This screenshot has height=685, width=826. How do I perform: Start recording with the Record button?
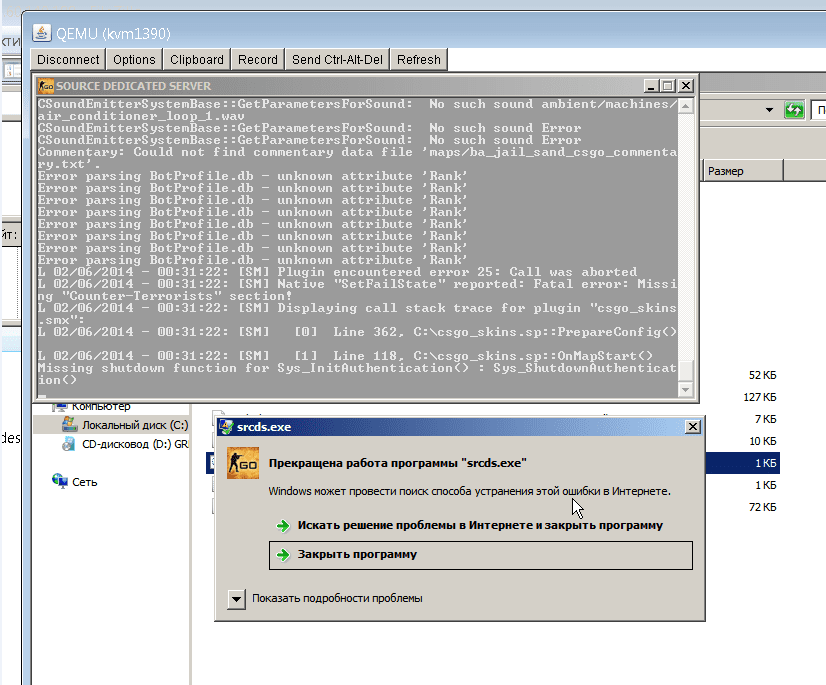pyautogui.click(x=258, y=60)
